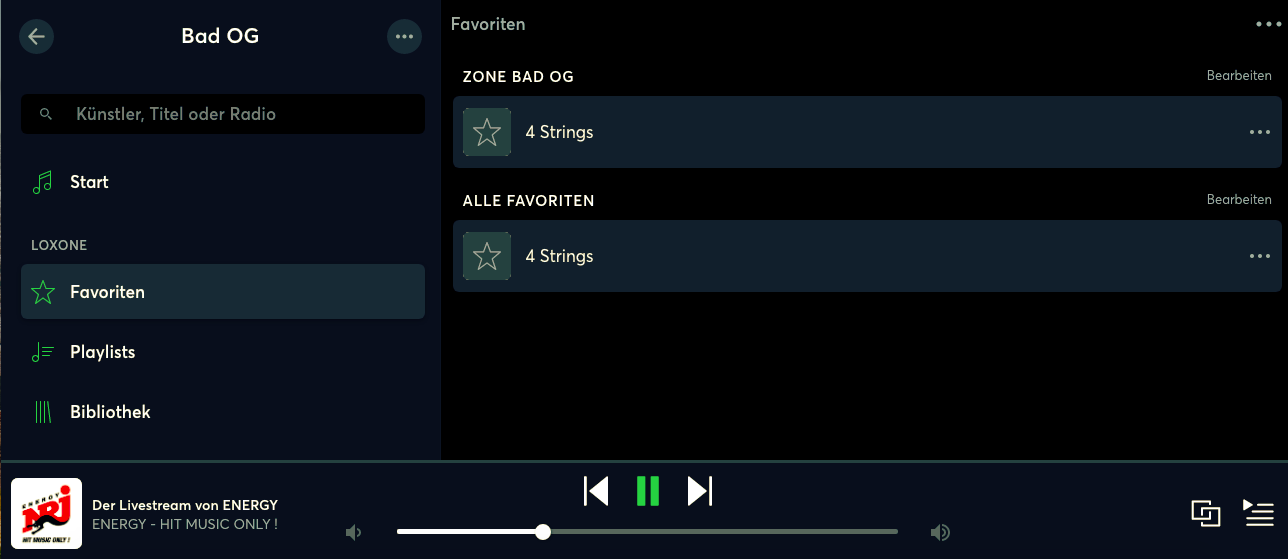Open Bibliothek in the sidebar
Image resolution: width=1288 pixels, height=559 pixels.
[110, 412]
